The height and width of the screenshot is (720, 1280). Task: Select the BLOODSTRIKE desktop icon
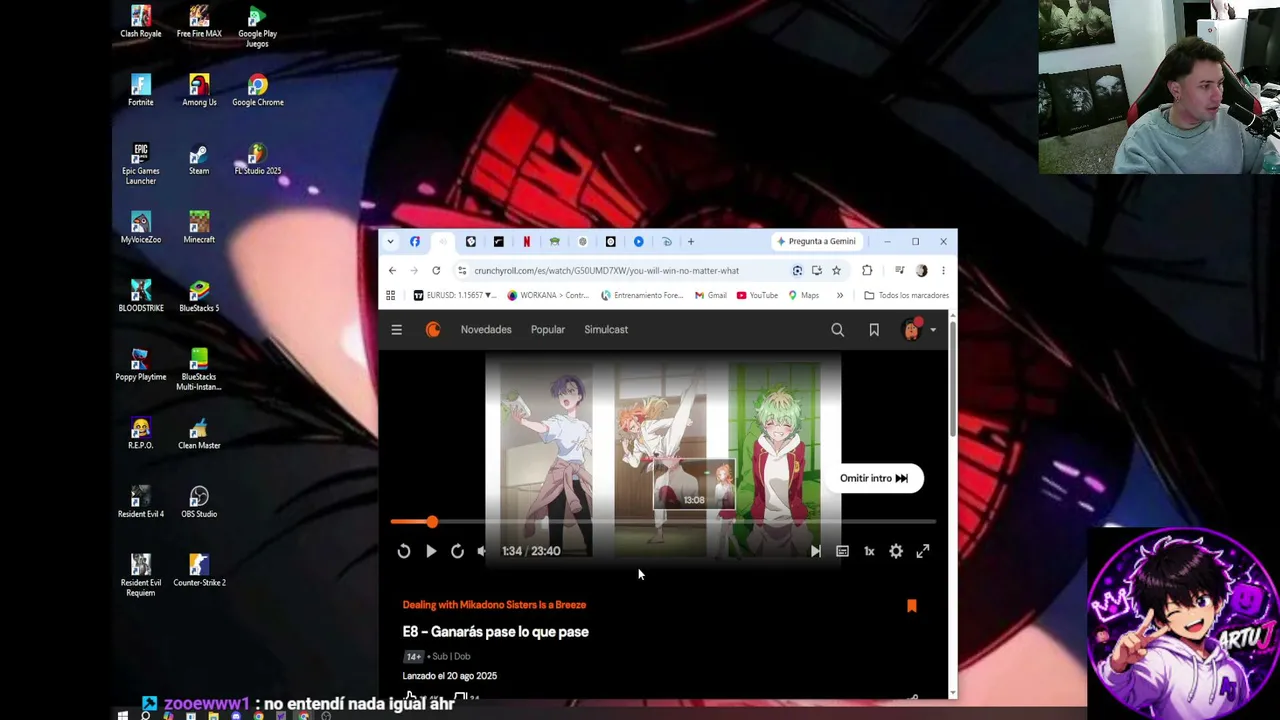tap(141, 296)
